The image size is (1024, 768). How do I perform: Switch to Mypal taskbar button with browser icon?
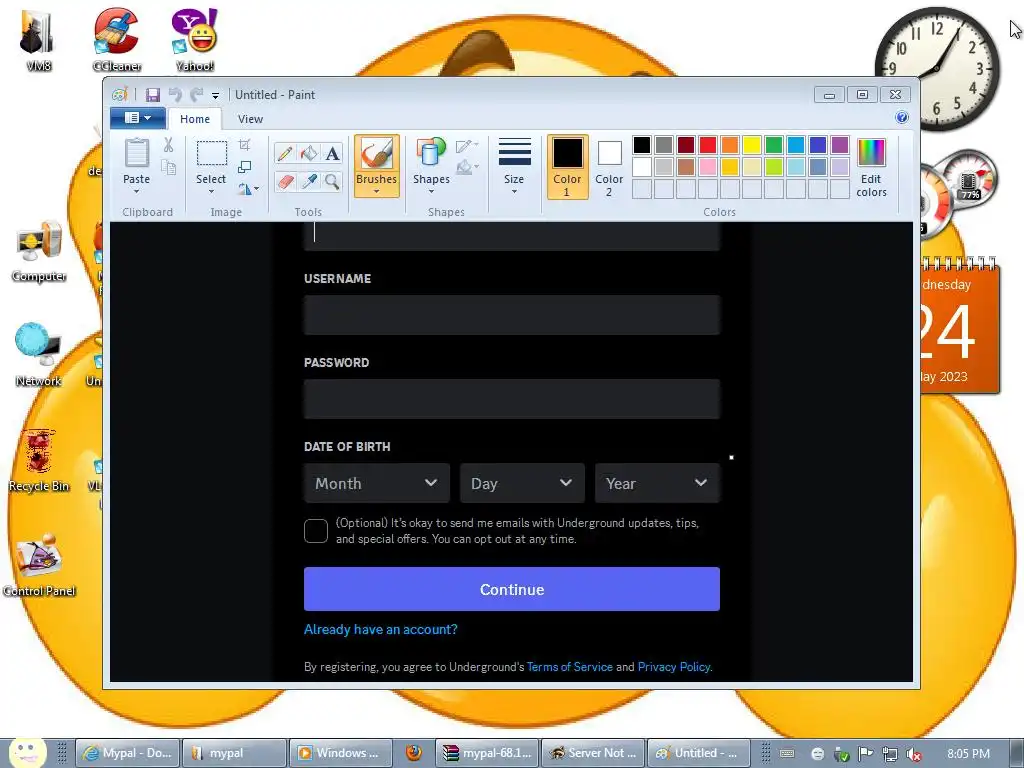pyautogui.click(x=128, y=753)
